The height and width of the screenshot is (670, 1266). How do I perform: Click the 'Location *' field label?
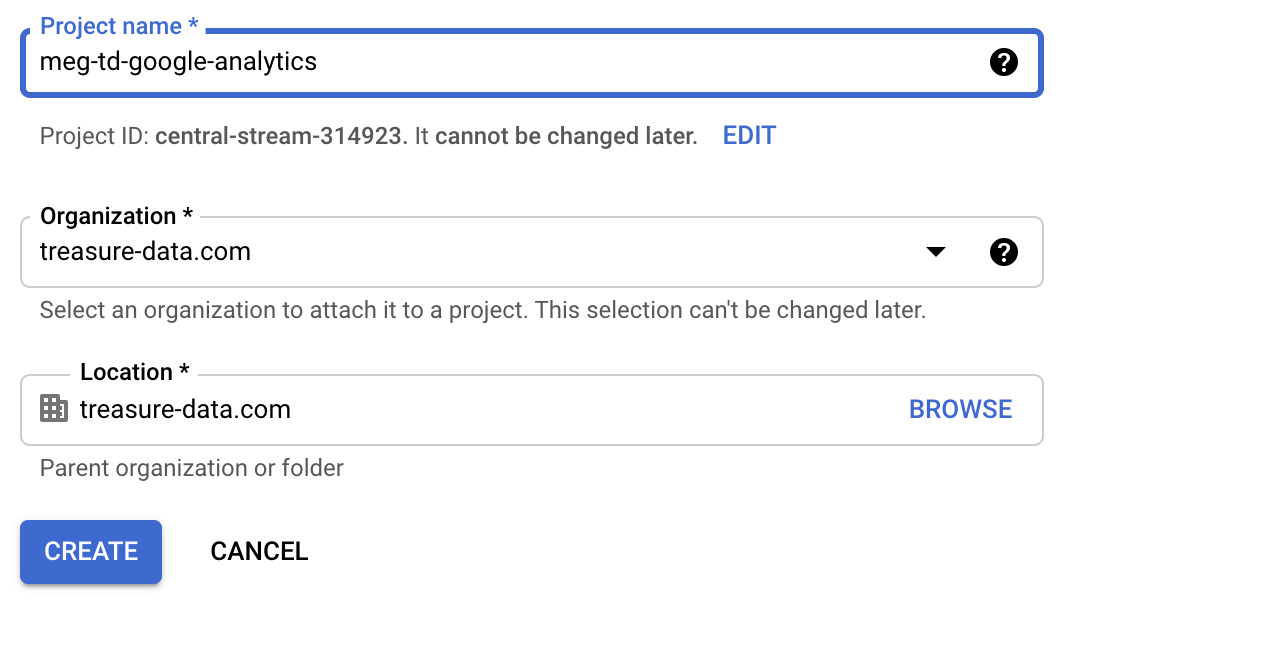[134, 372]
